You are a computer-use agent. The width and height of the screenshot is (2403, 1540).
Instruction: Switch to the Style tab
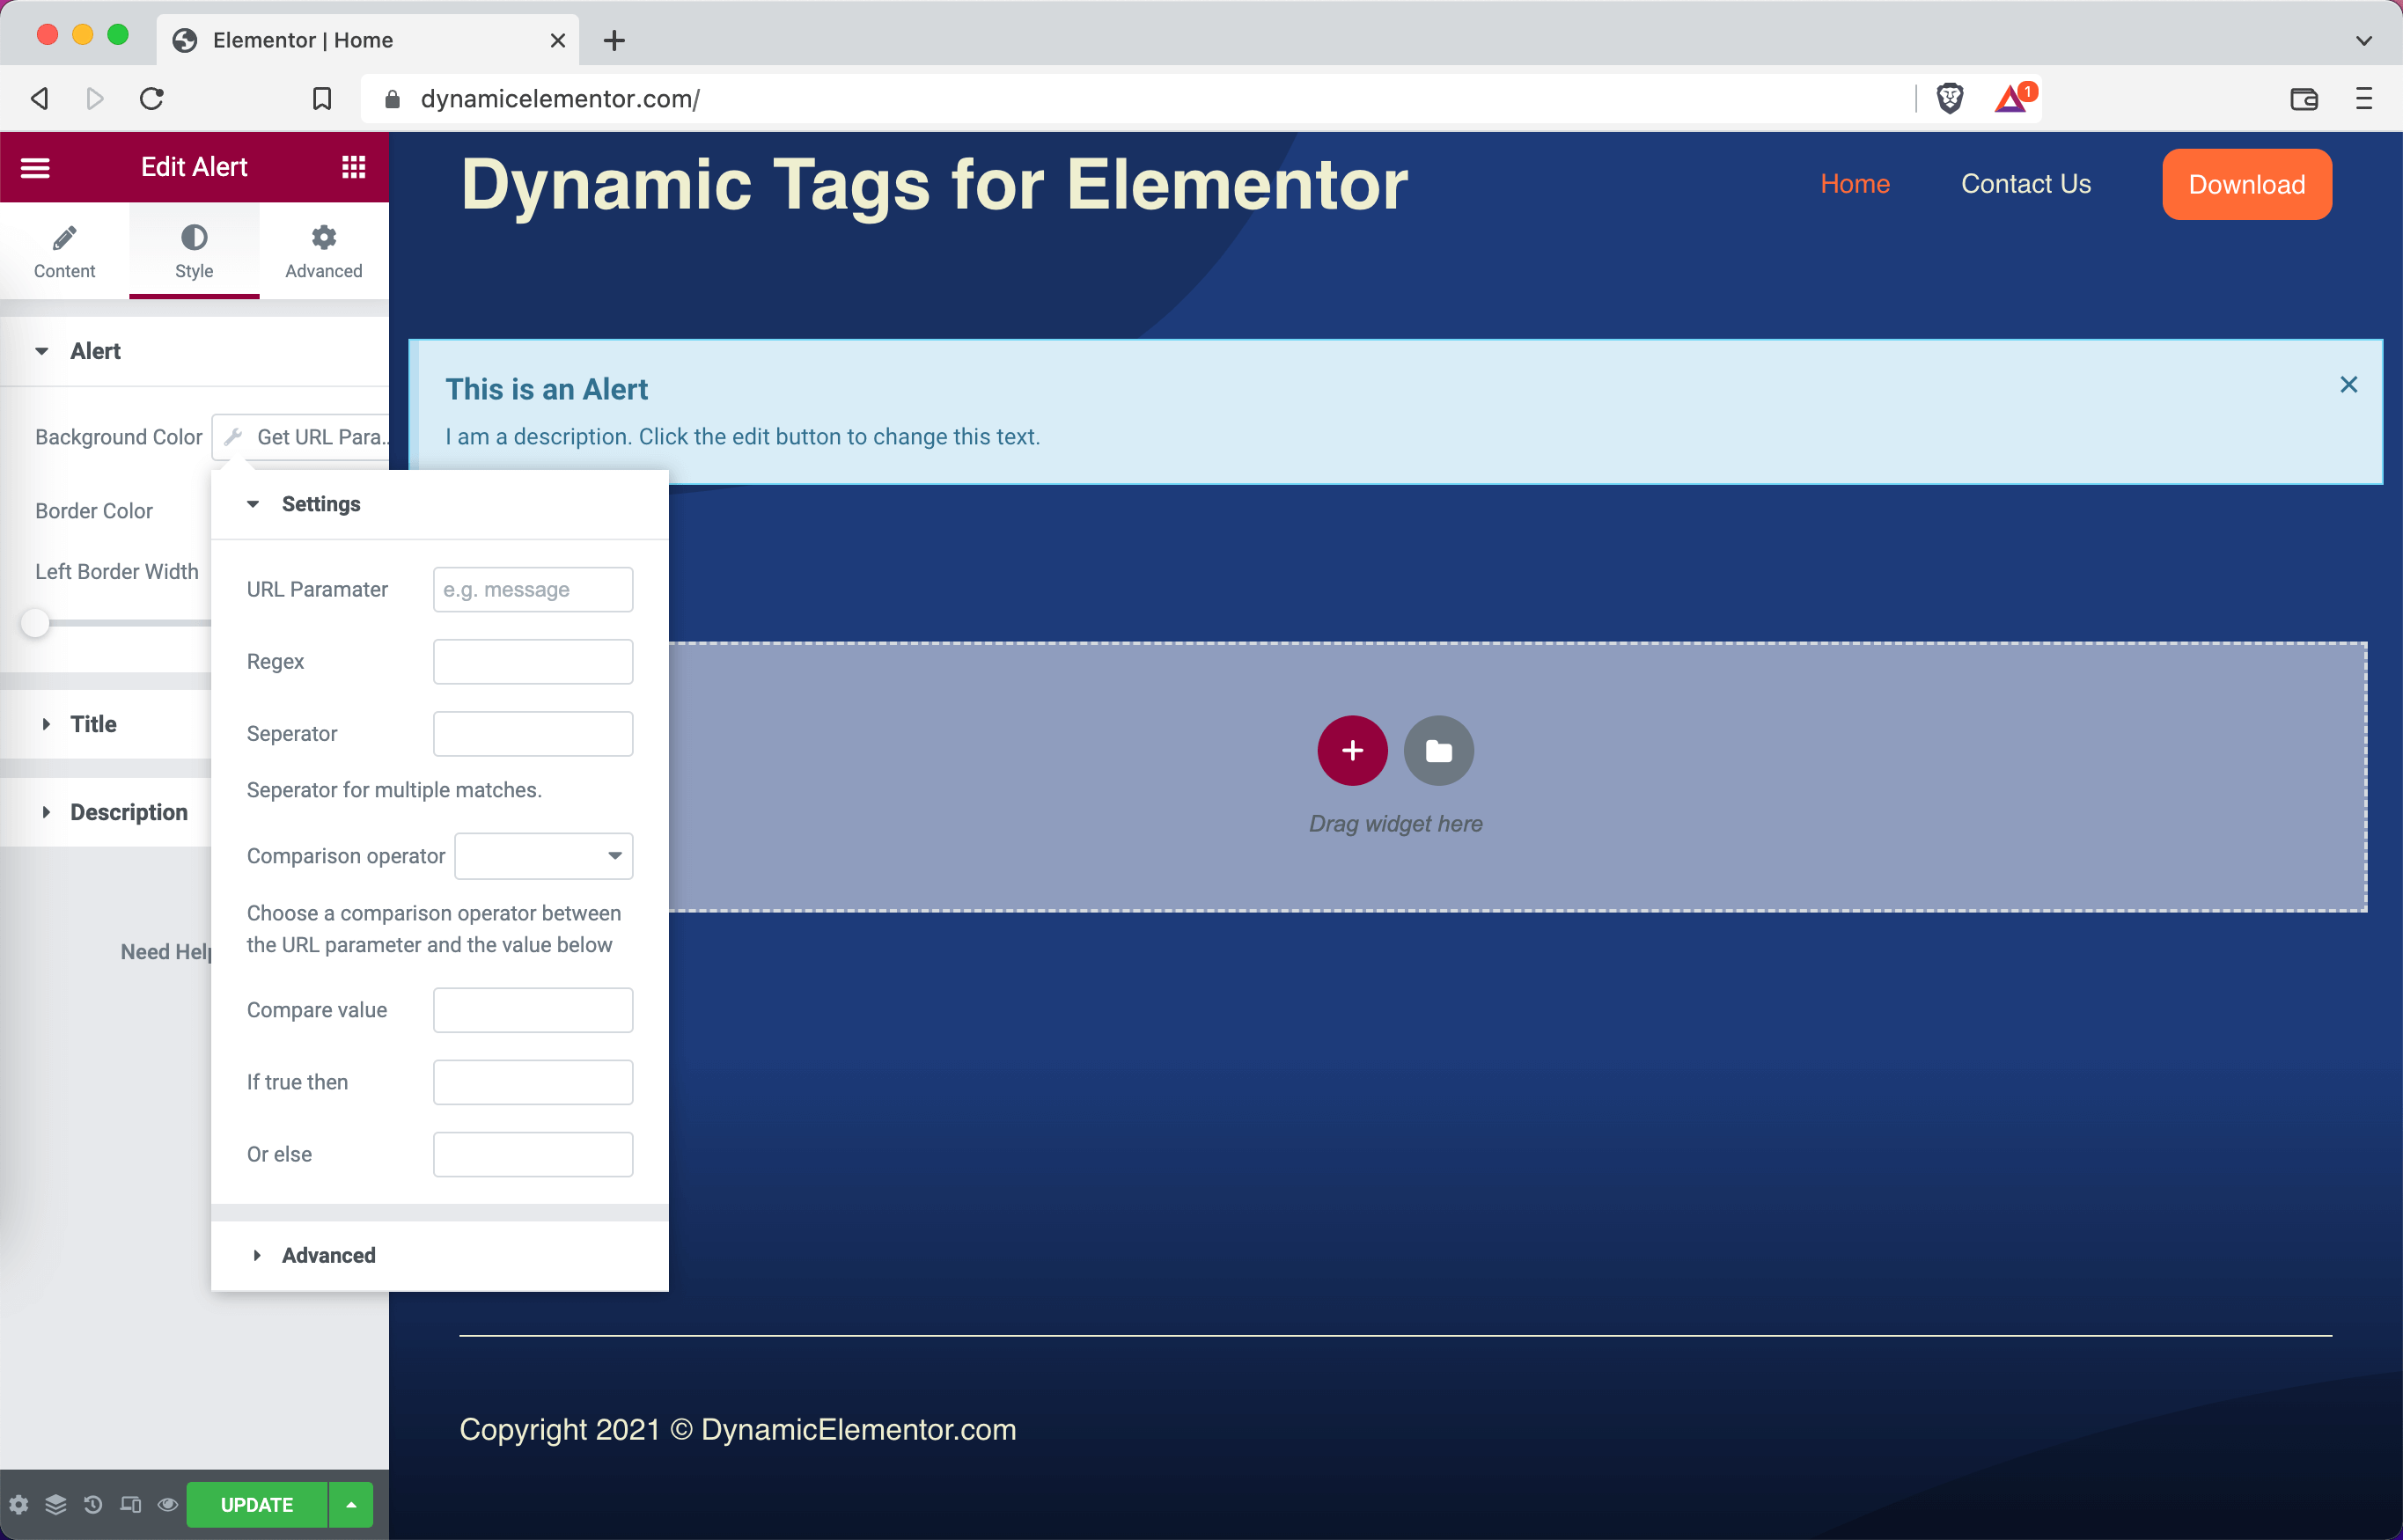(x=194, y=251)
